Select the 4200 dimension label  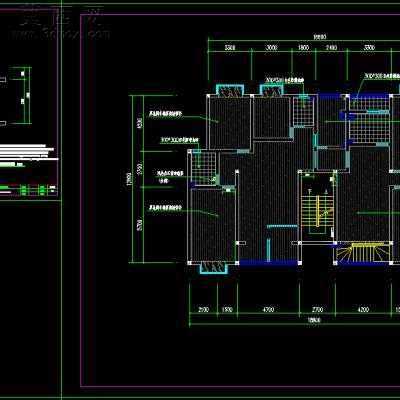pos(363,310)
